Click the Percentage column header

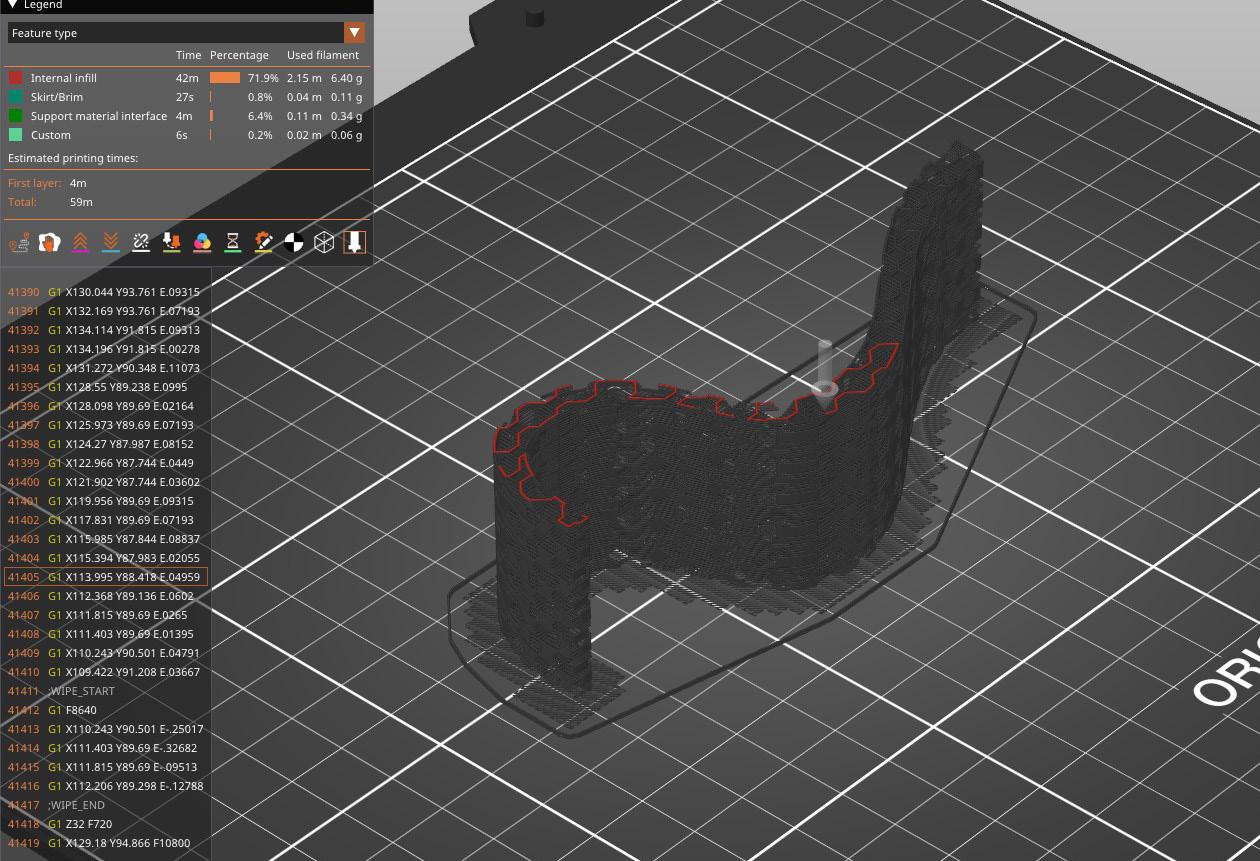click(239, 55)
